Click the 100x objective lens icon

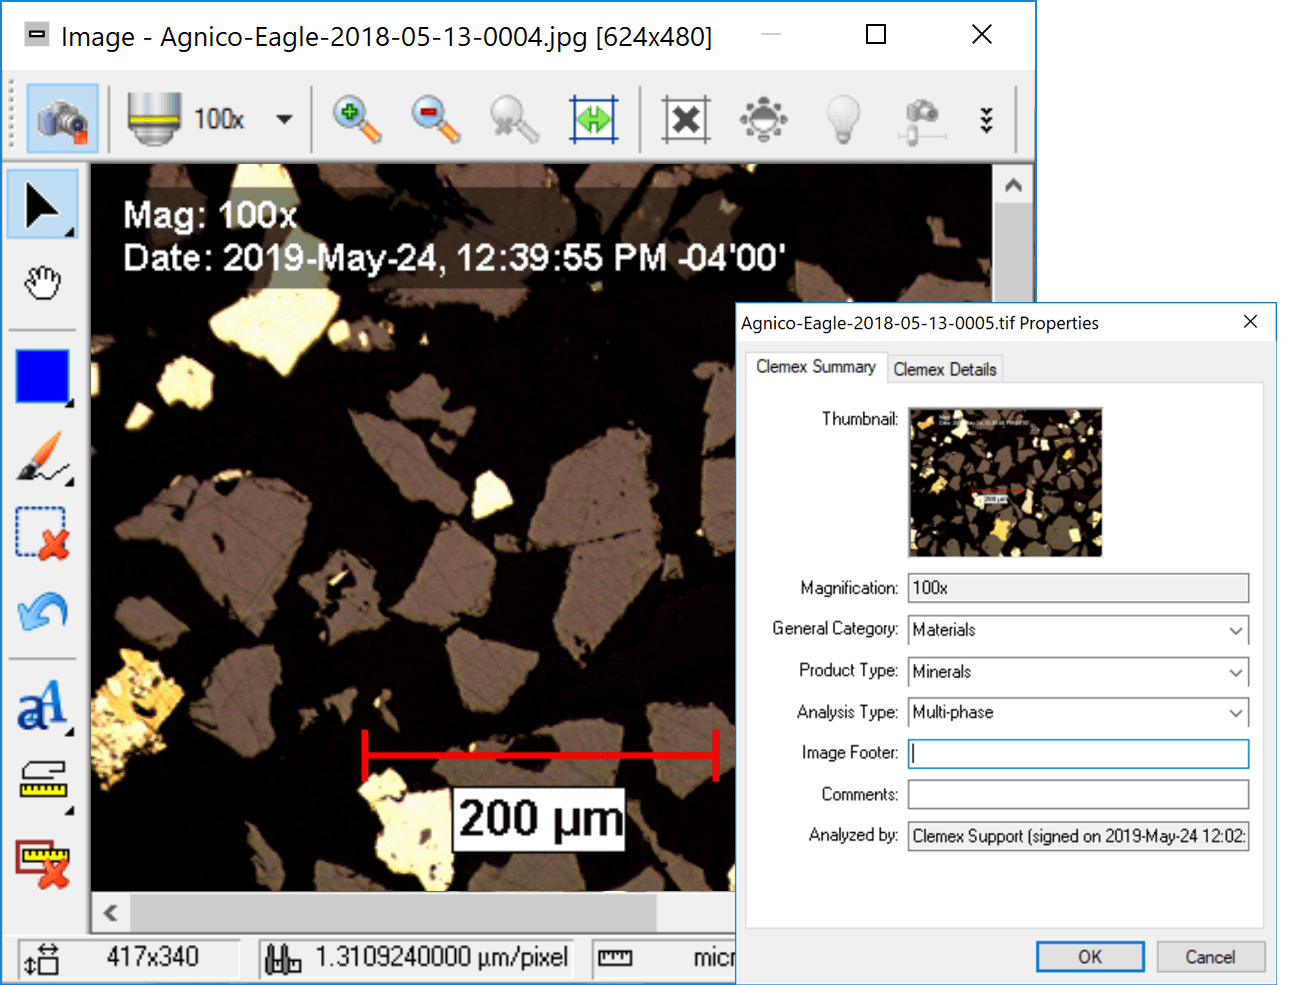click(x=154, y=119)
